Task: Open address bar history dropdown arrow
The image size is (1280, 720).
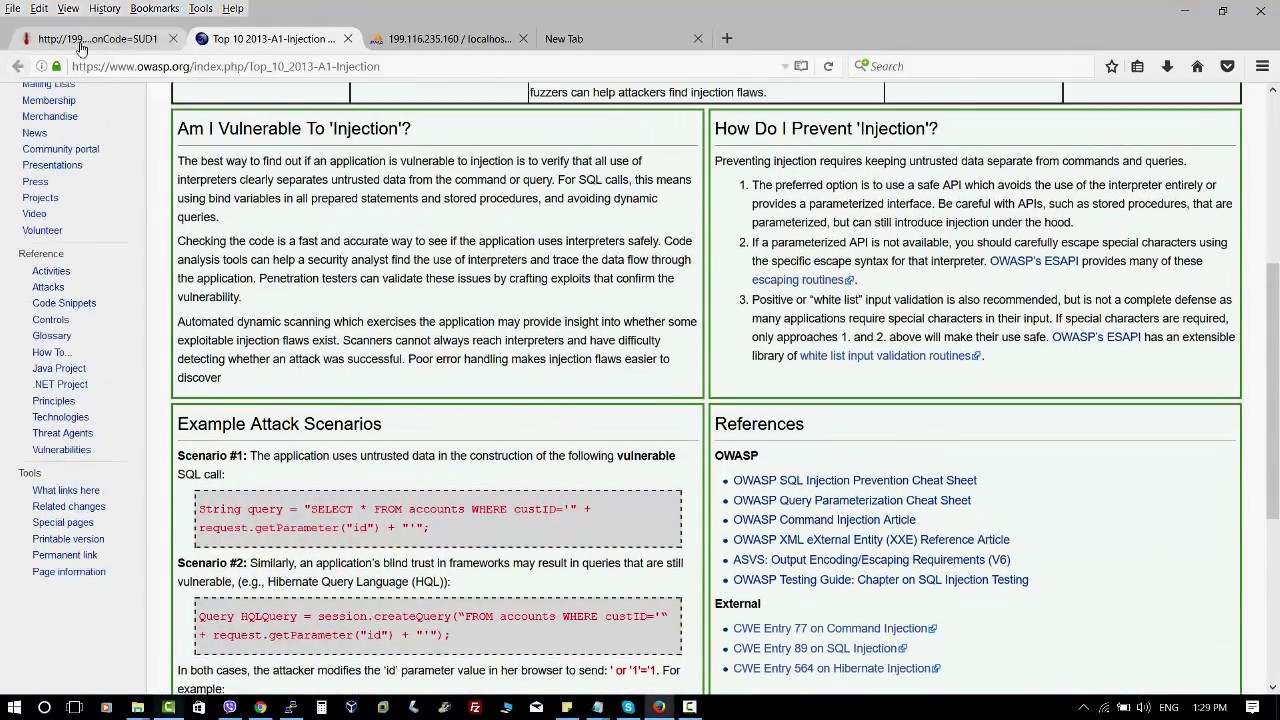Action: [x=784, y=66]
